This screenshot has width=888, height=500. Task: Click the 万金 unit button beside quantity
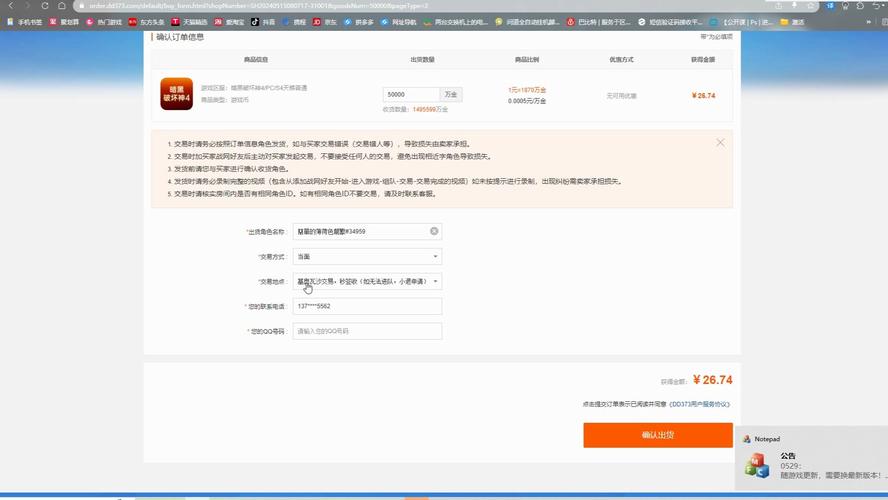tap(451, 95)
